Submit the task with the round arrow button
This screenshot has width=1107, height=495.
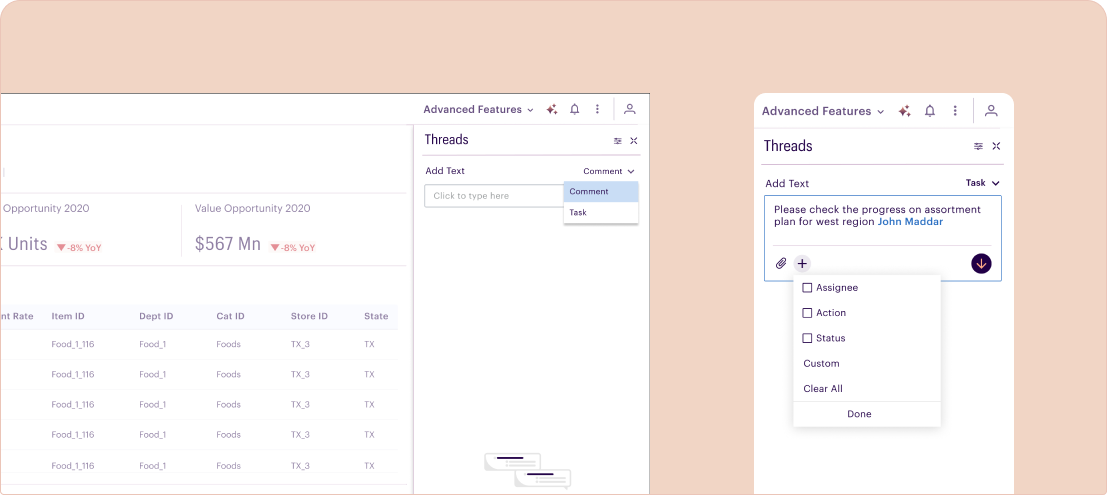[x=981, y=263]
